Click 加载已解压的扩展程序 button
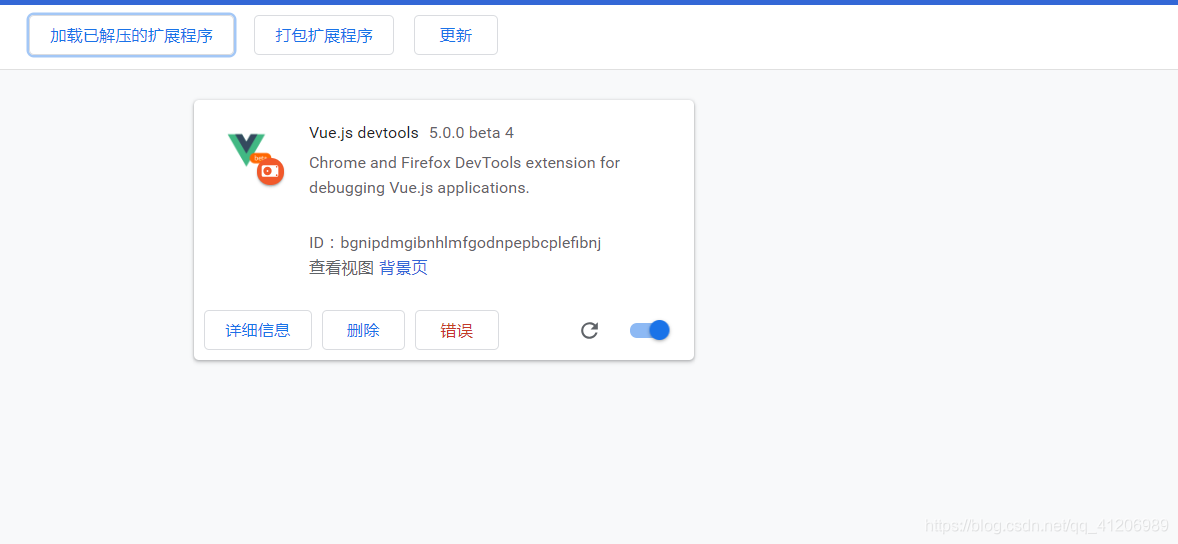The image size is (1178, 544). pos(131,35)
